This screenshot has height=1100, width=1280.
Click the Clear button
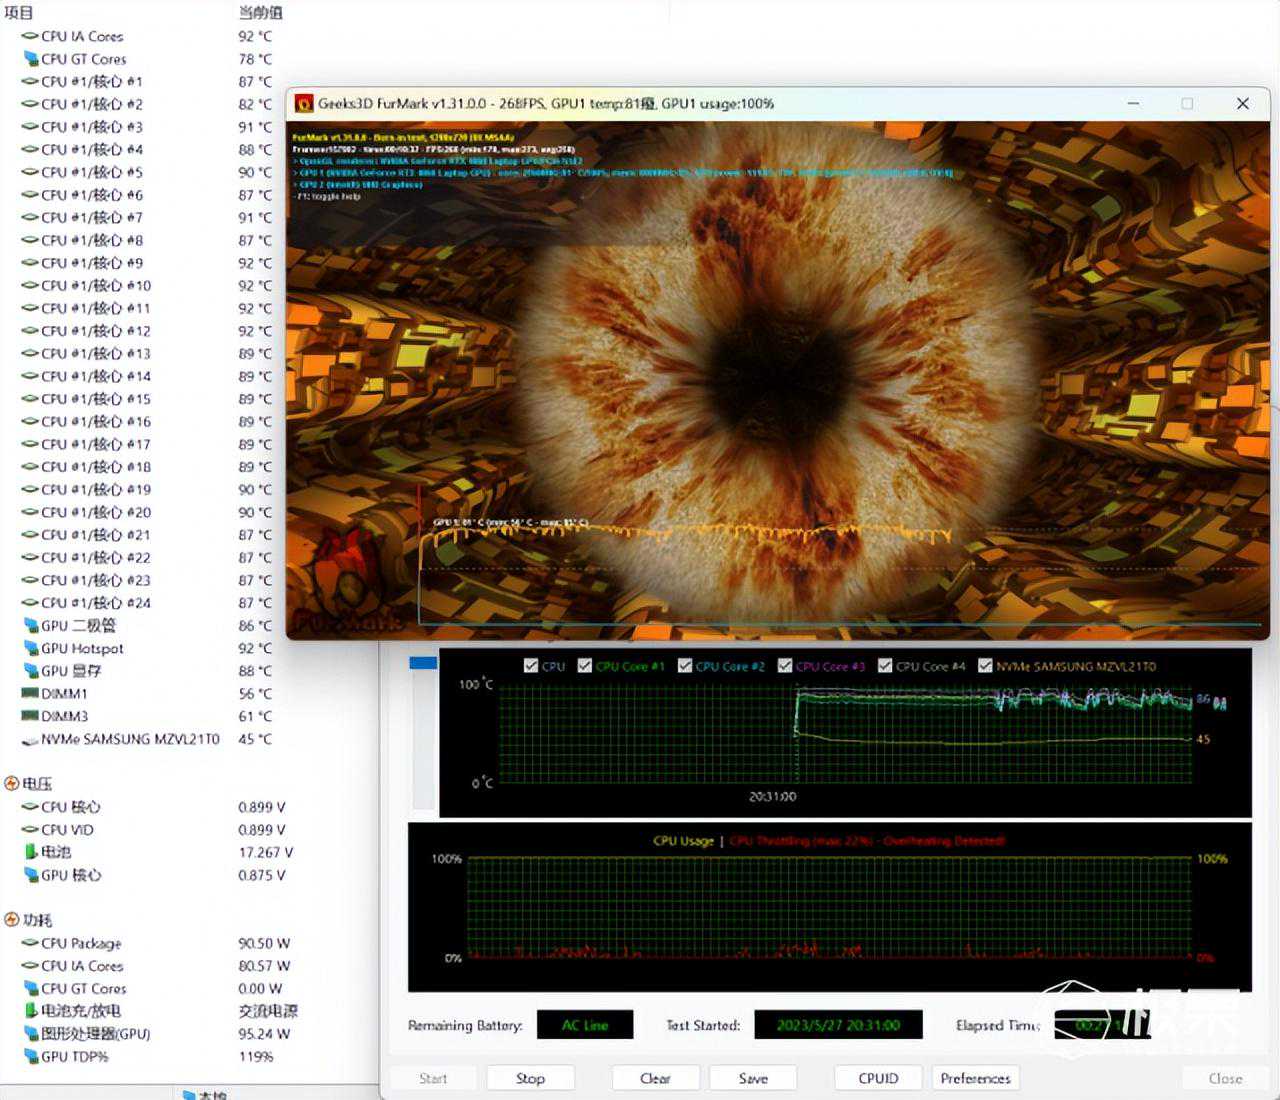pos(655,1078)
